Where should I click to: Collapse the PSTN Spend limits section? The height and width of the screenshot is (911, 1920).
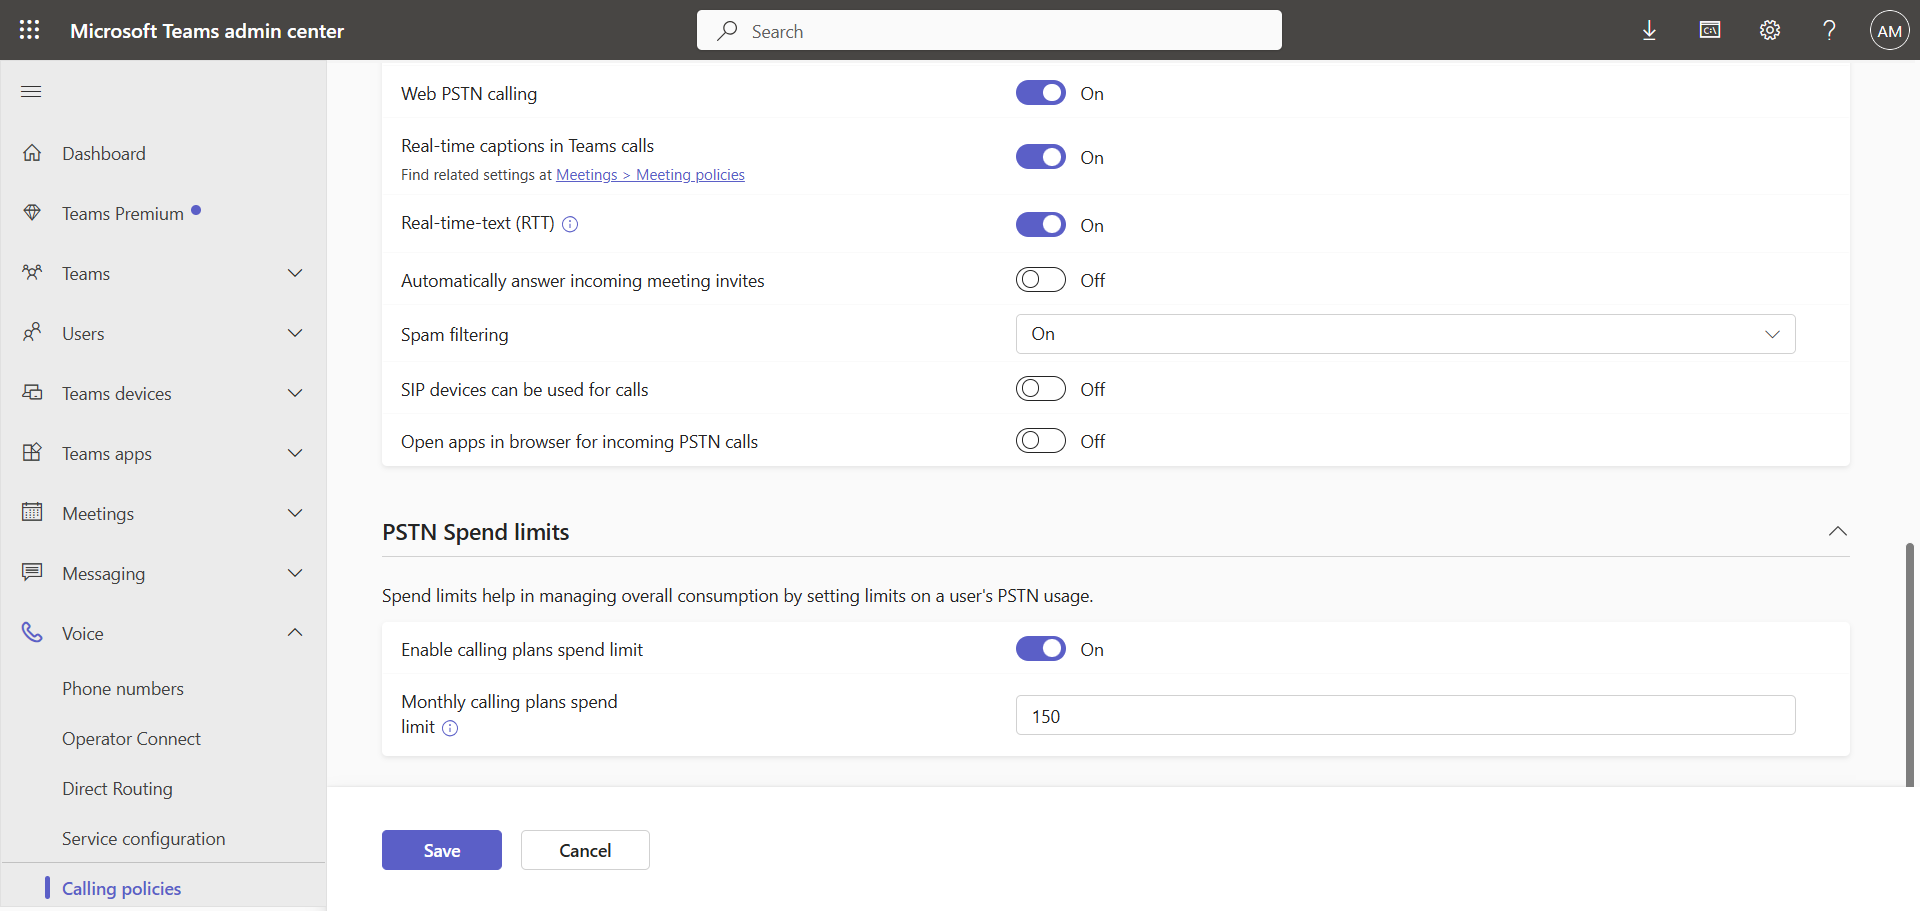(1837, 531)
